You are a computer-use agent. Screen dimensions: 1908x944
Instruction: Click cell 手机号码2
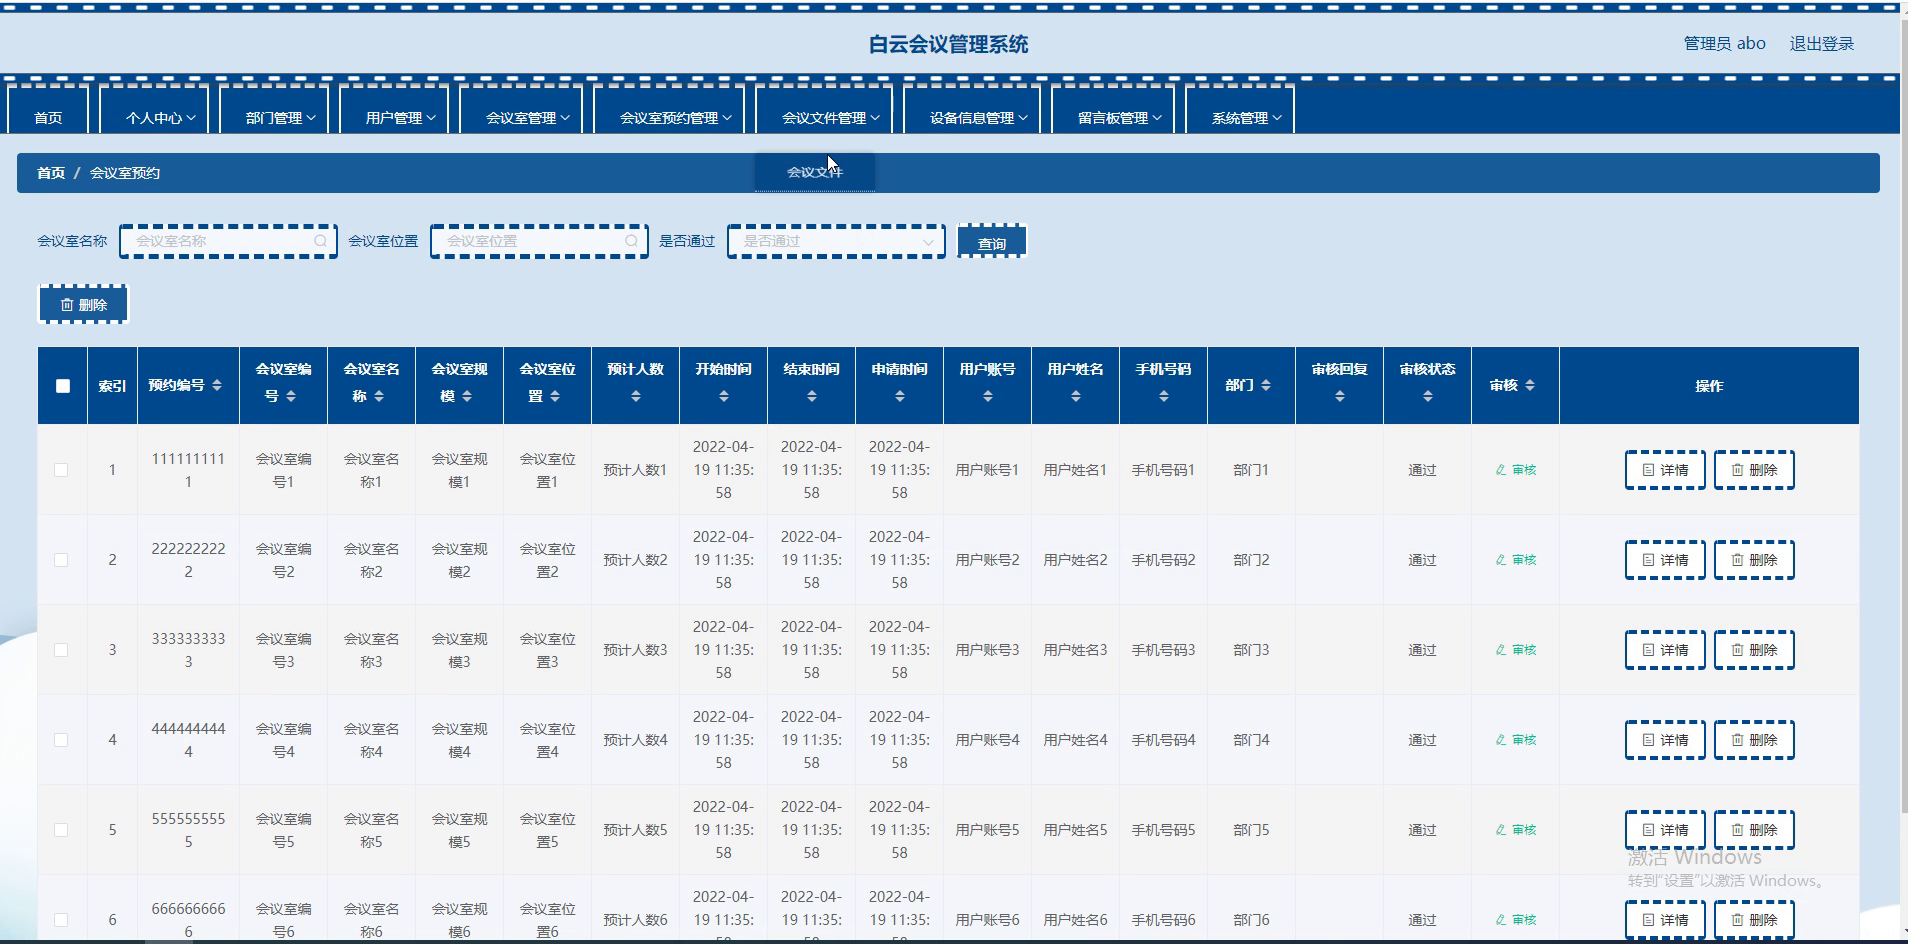1163,560
